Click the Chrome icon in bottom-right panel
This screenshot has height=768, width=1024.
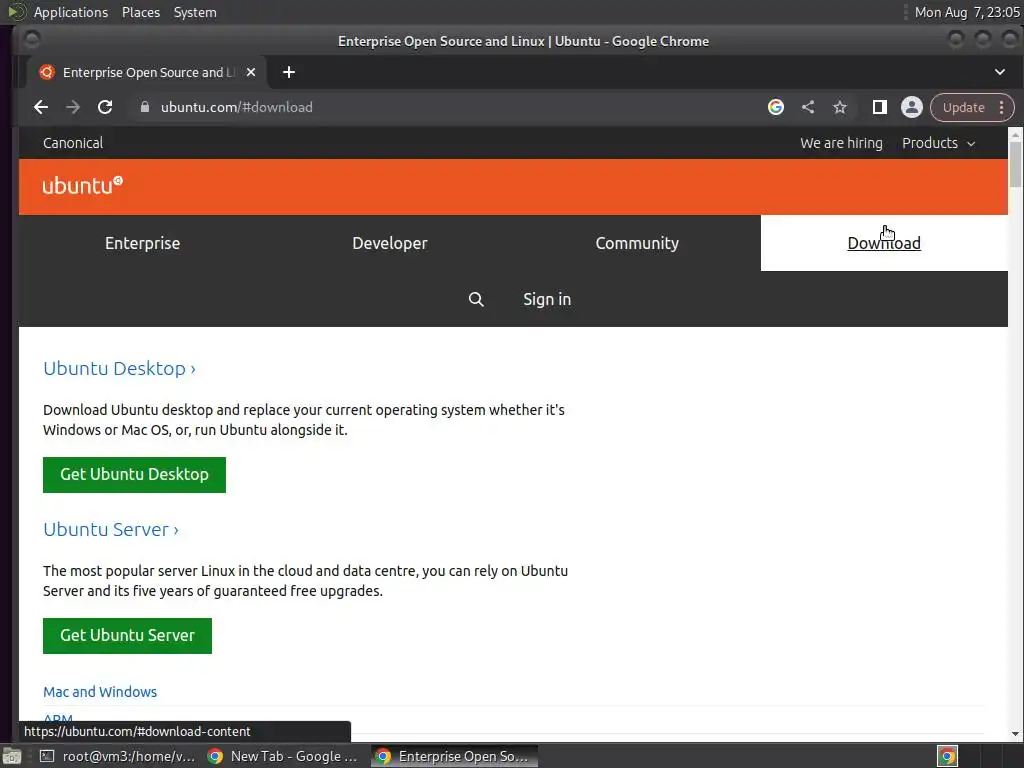click(948, 756)
